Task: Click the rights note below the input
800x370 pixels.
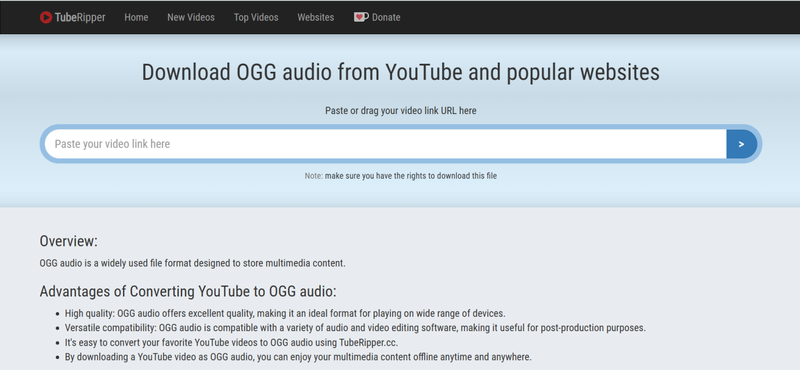Action: tap(401, 176)
